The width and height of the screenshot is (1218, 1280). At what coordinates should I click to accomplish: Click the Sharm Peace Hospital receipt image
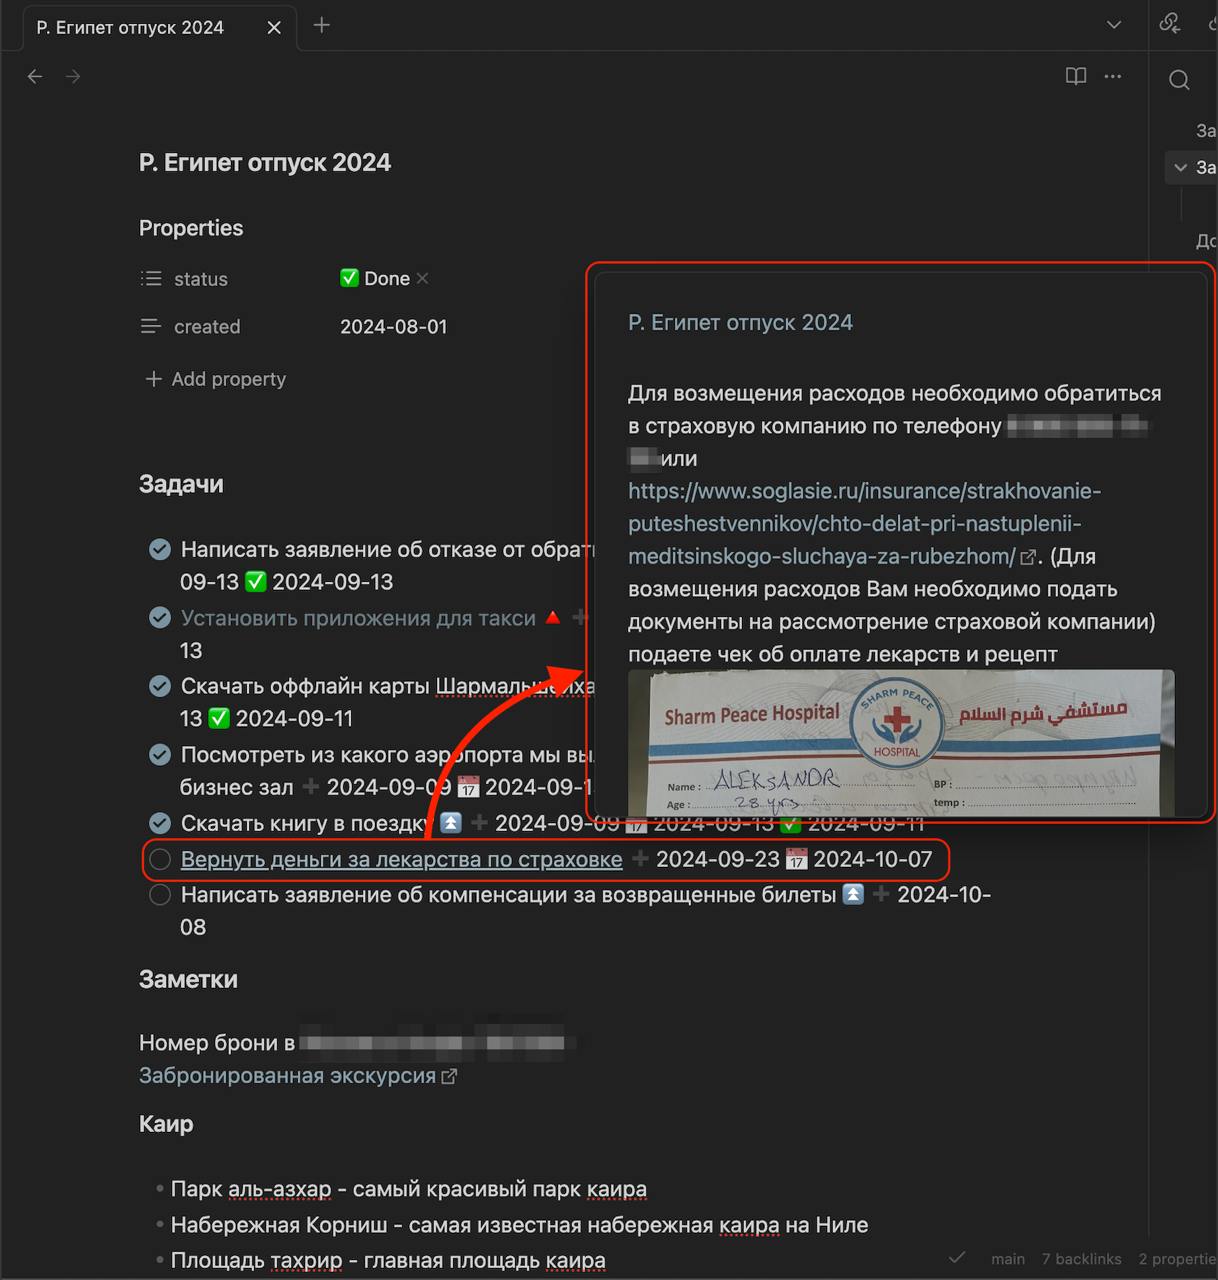pos(900,742)
